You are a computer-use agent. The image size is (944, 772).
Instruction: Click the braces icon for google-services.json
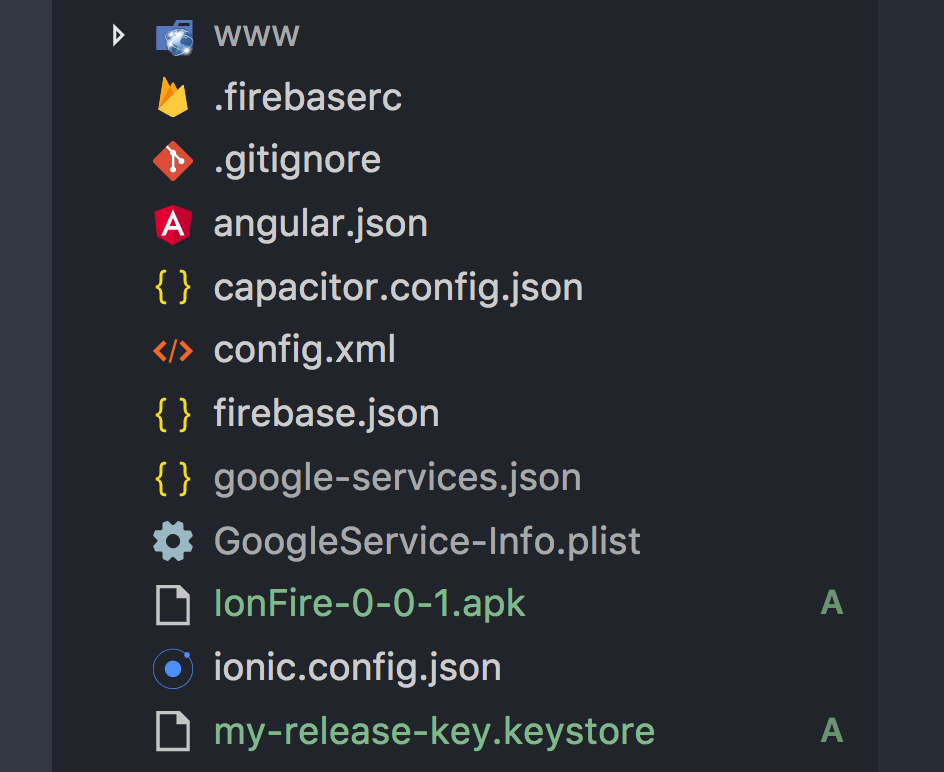(172, 477)
